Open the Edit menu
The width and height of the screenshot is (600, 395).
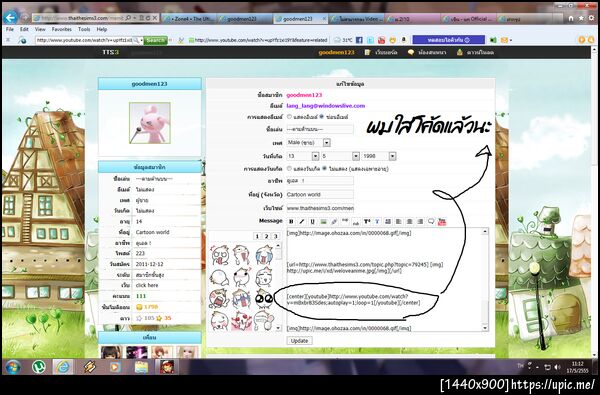24,29
